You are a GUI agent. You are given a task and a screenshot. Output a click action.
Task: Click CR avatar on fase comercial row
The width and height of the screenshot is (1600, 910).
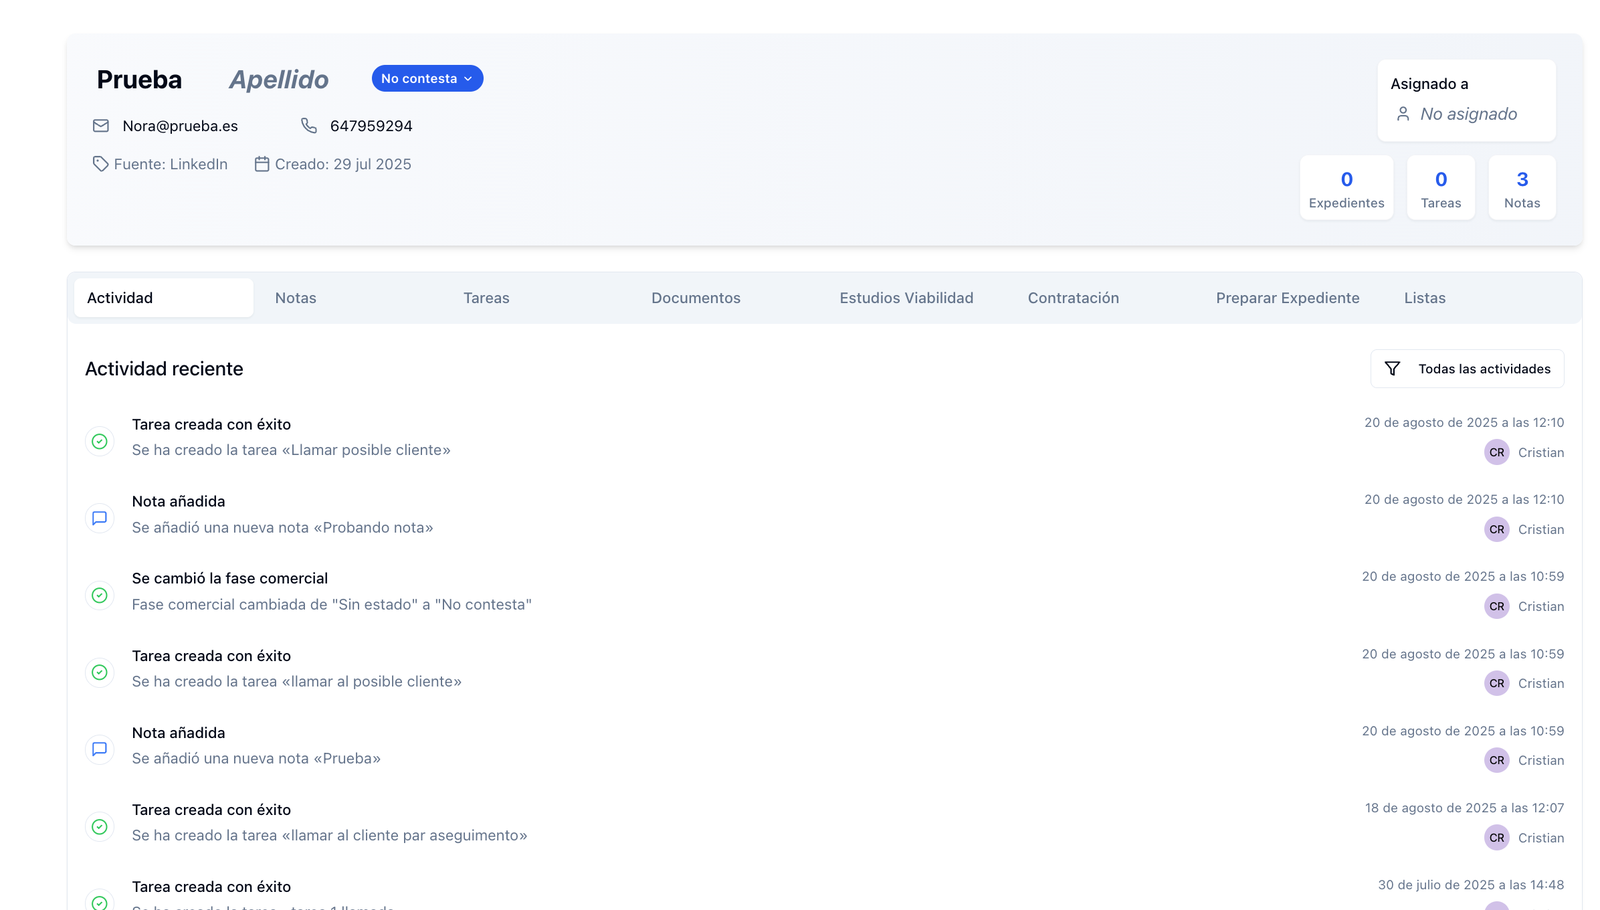[1497, 606]
